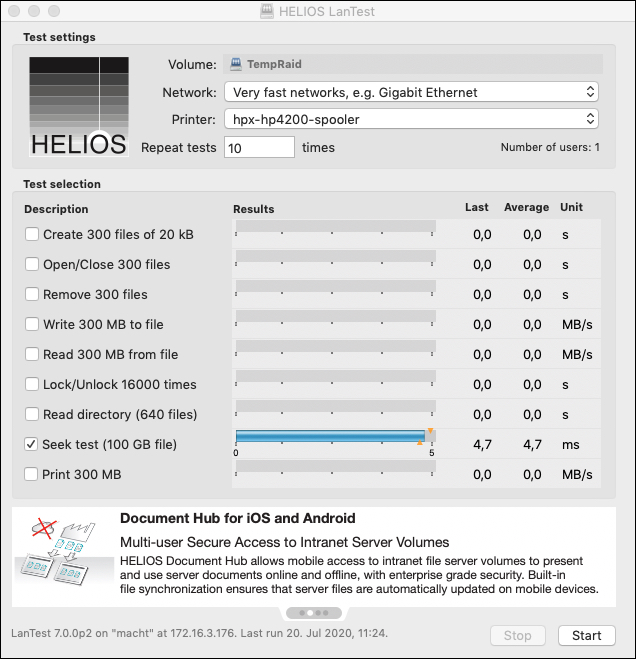Viewport: 636px width, 659px height.
Task: Click the Lock/Unlock result bar
Action: pyautogui.click(x=335, y=376)
